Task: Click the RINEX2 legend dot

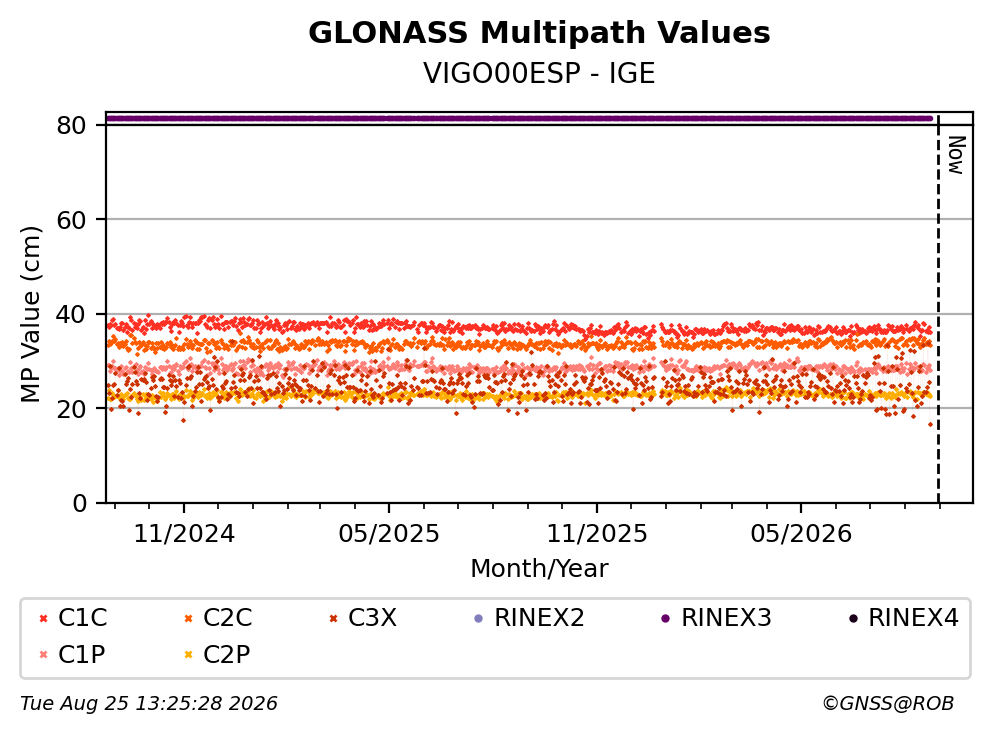Action: point(479,618)
